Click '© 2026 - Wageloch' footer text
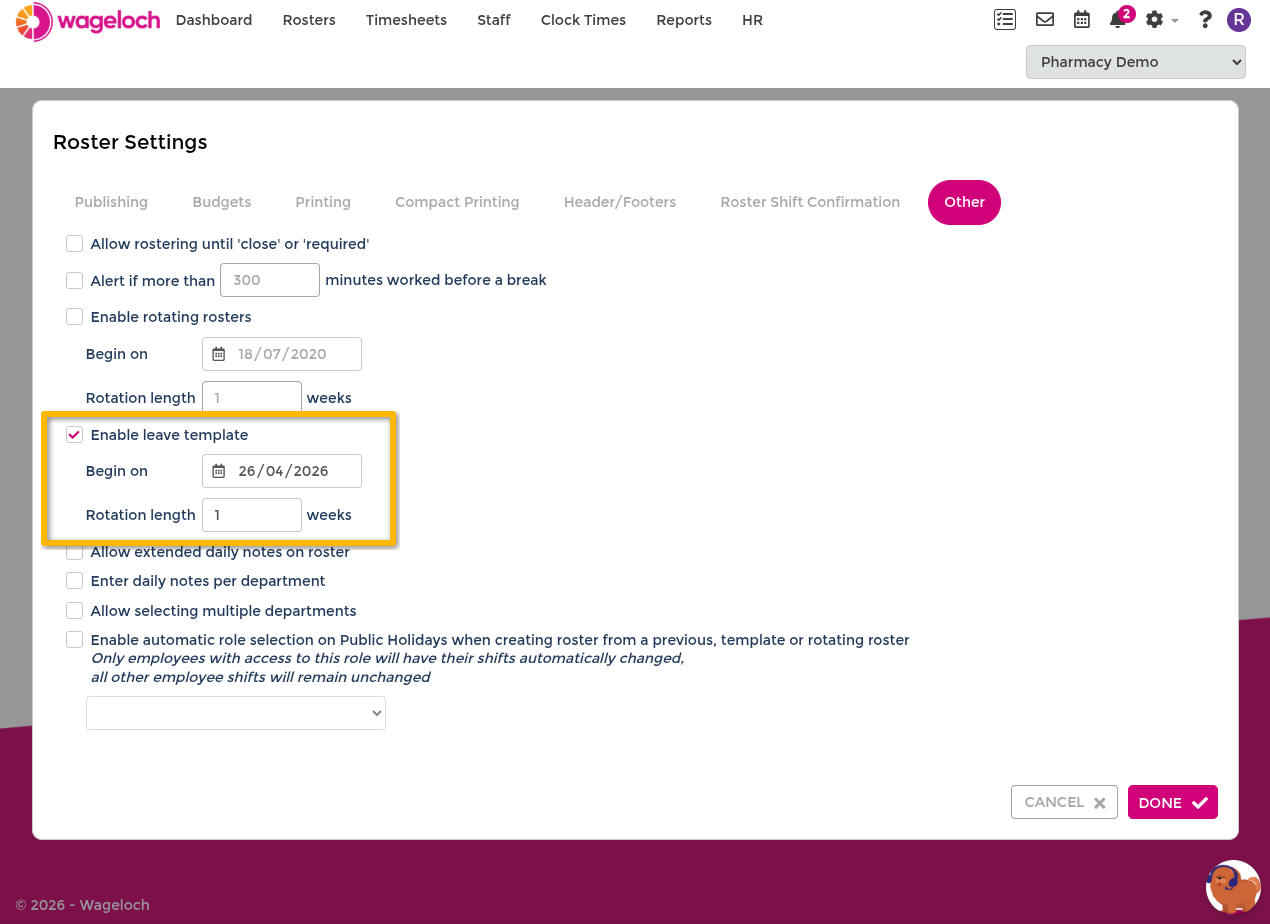Image resolution: width=1270 pixels, height=924 pixels. 82,905
